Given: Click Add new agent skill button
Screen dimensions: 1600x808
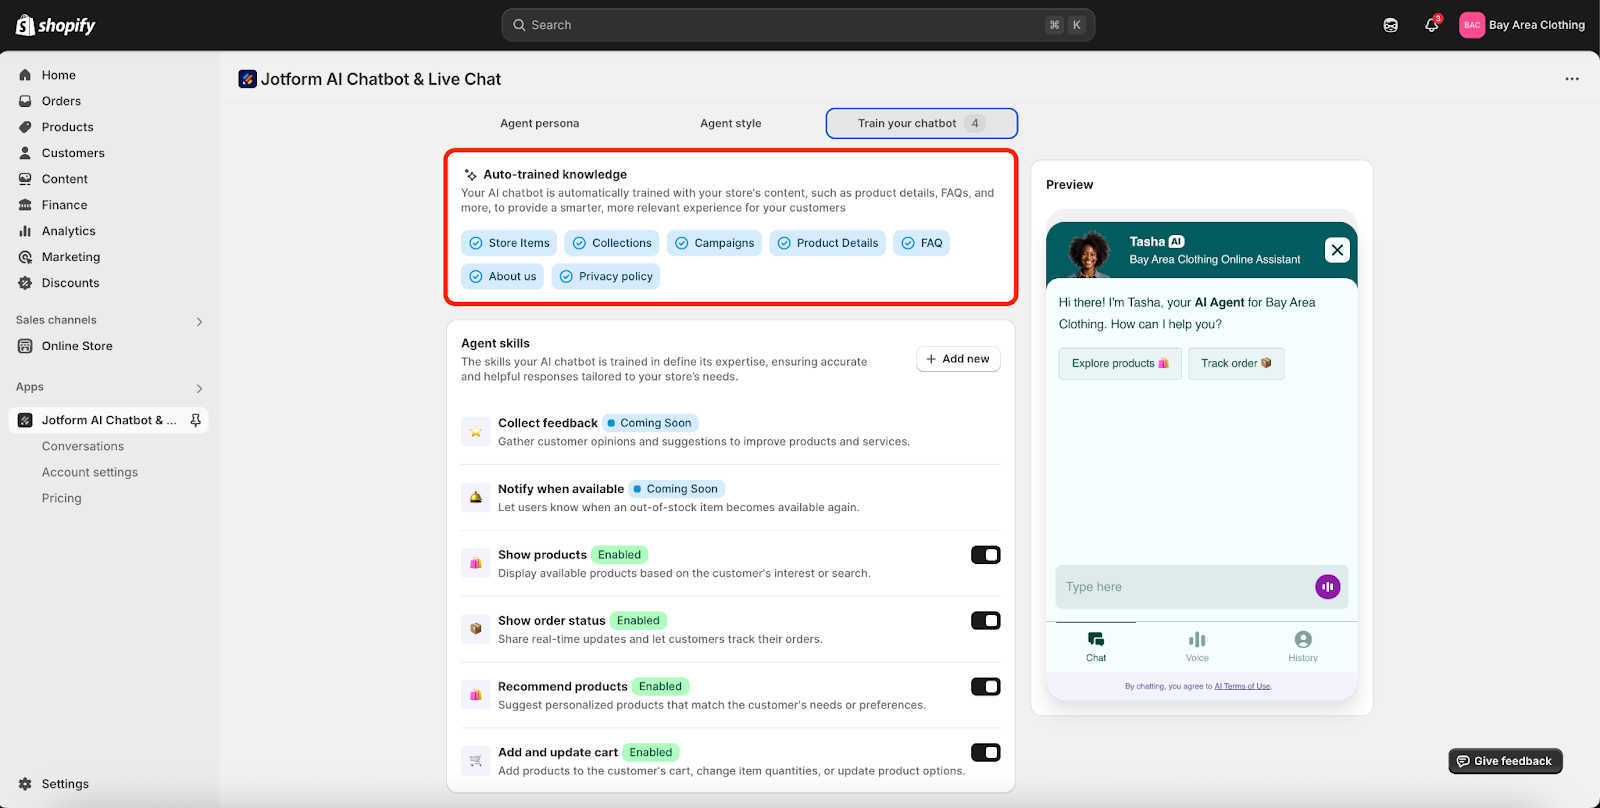Looking at the screenshot, I should 958,359.
